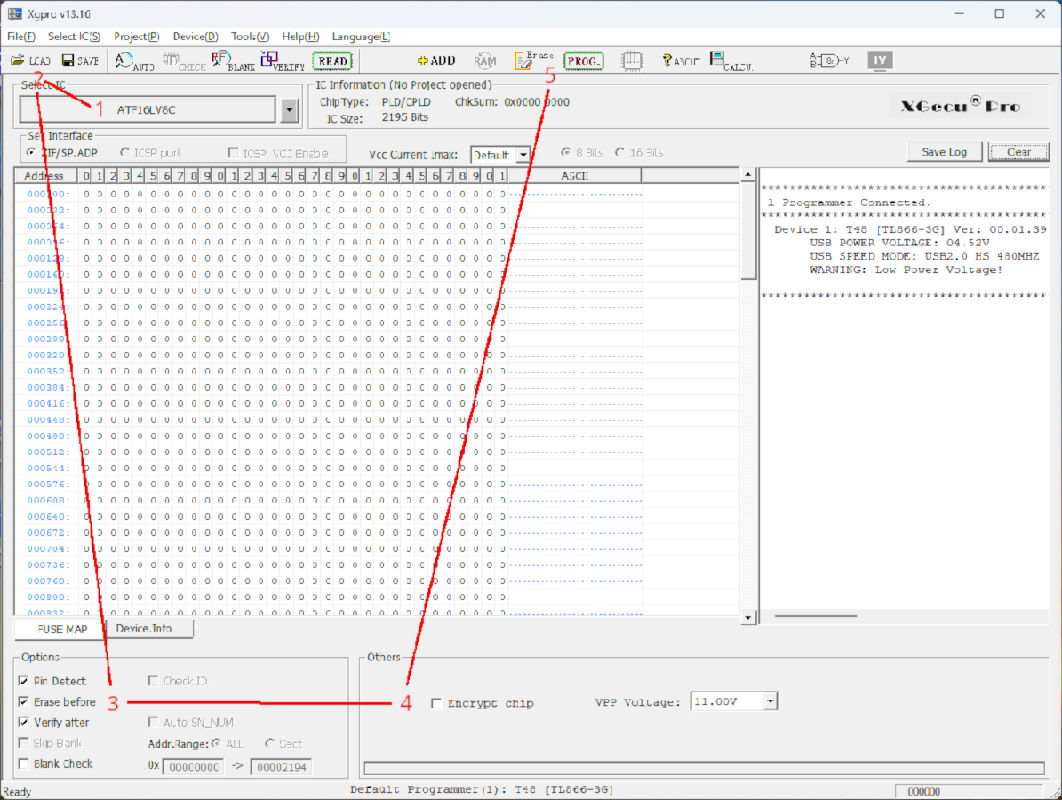Click the logic gate test toolbar icon
1062x800 pixels.
point(829,60)
